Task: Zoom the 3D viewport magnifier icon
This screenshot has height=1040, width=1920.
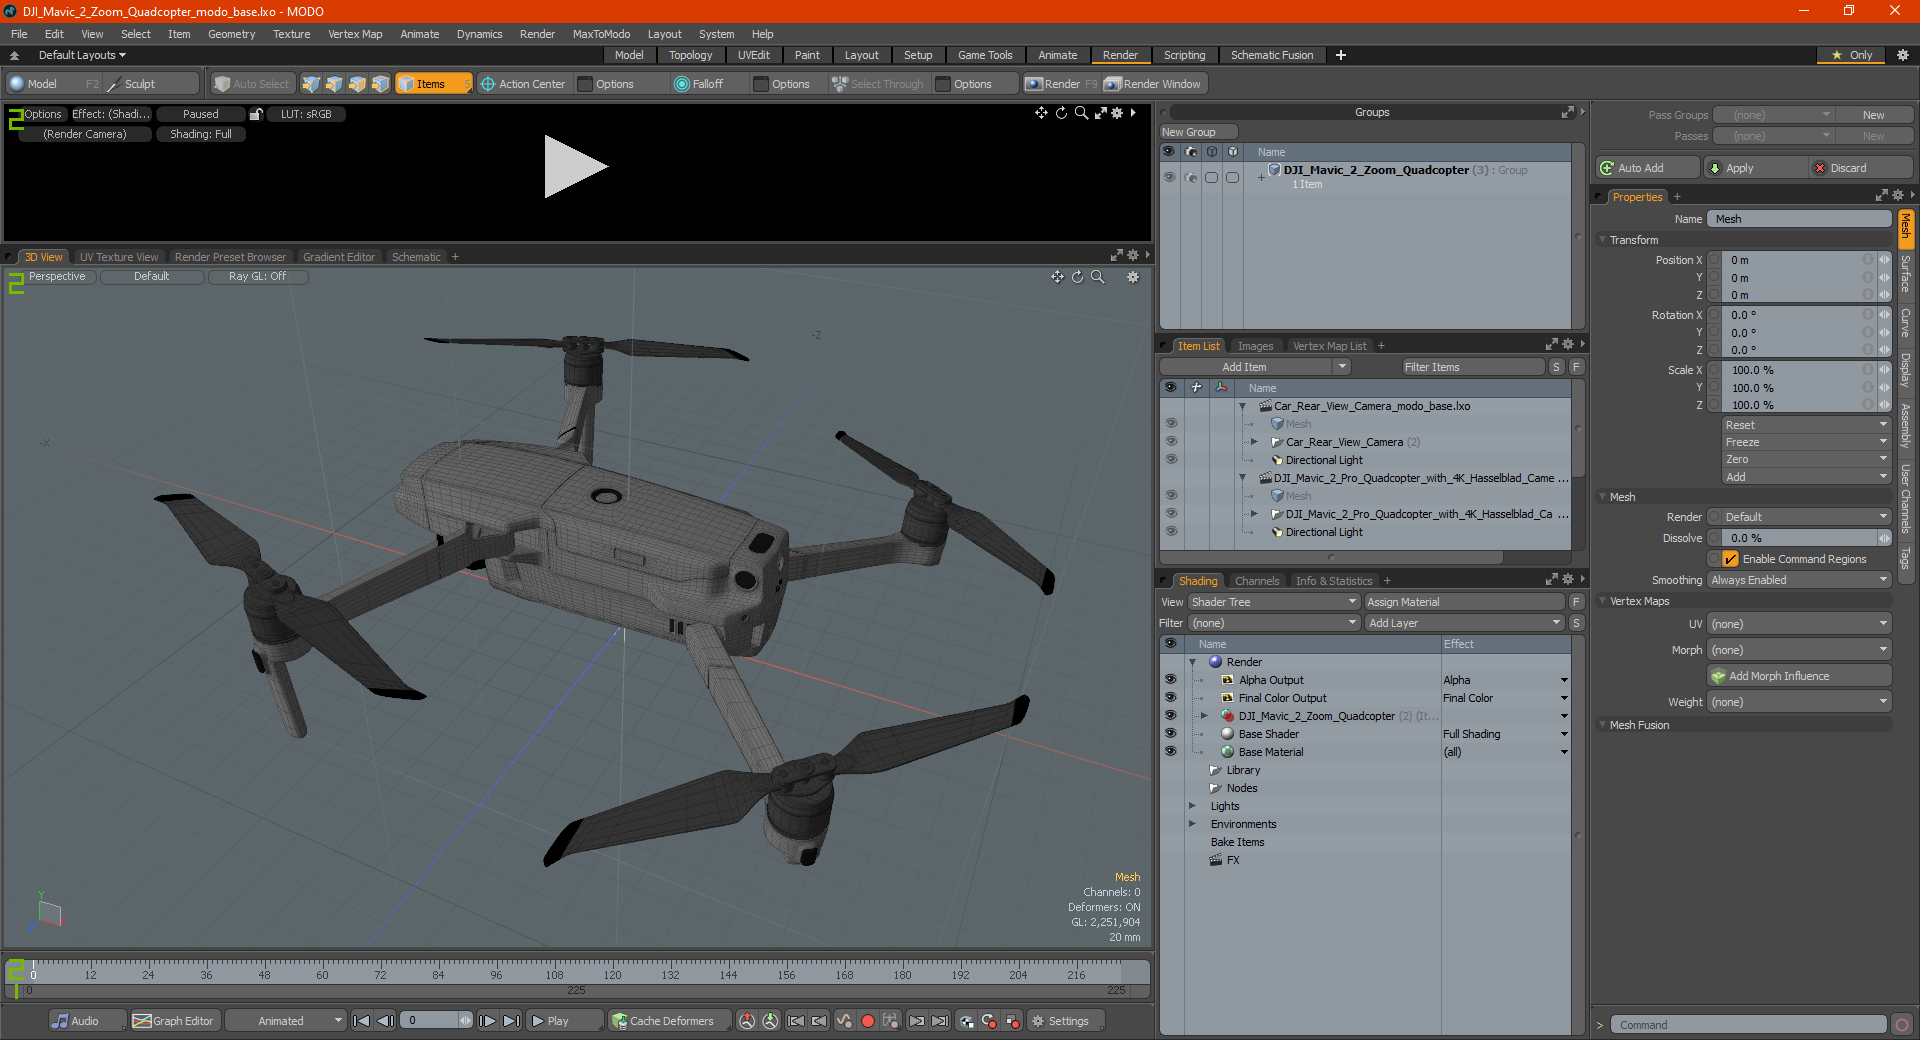Action: coord(1098,277)
